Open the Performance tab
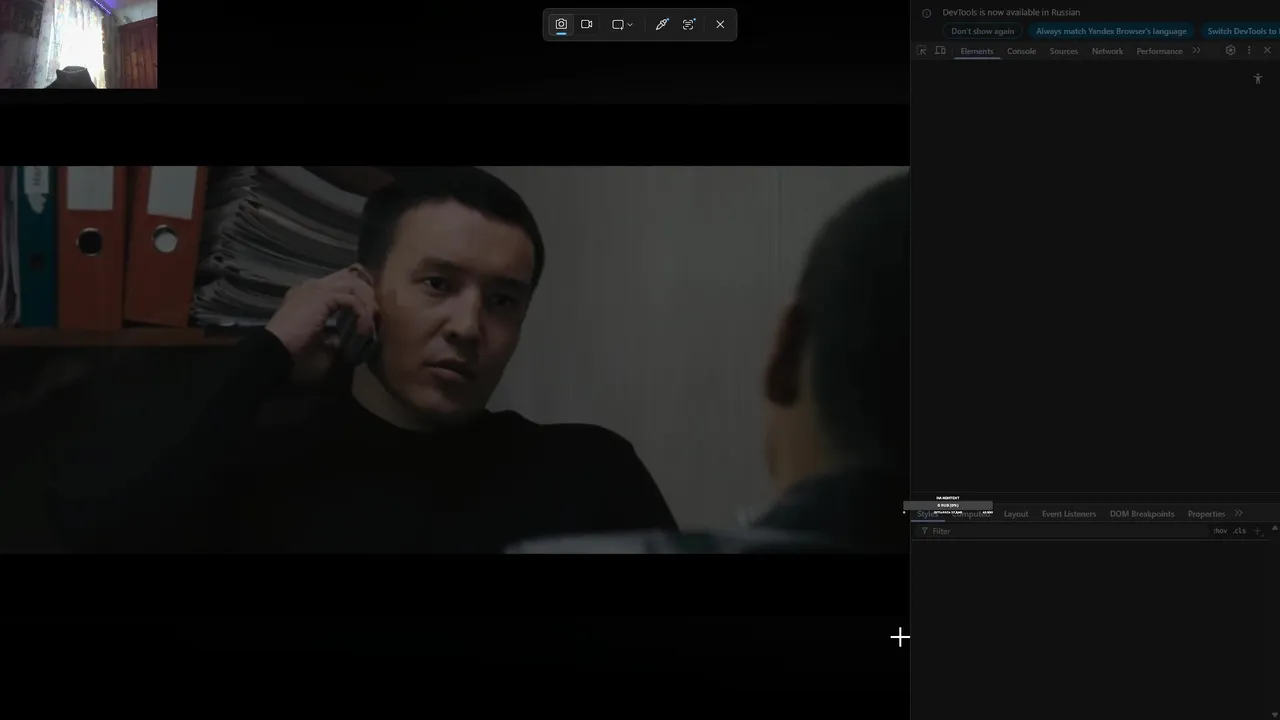The width and height of the screenshot is (1280, 720). point(1159,51)
